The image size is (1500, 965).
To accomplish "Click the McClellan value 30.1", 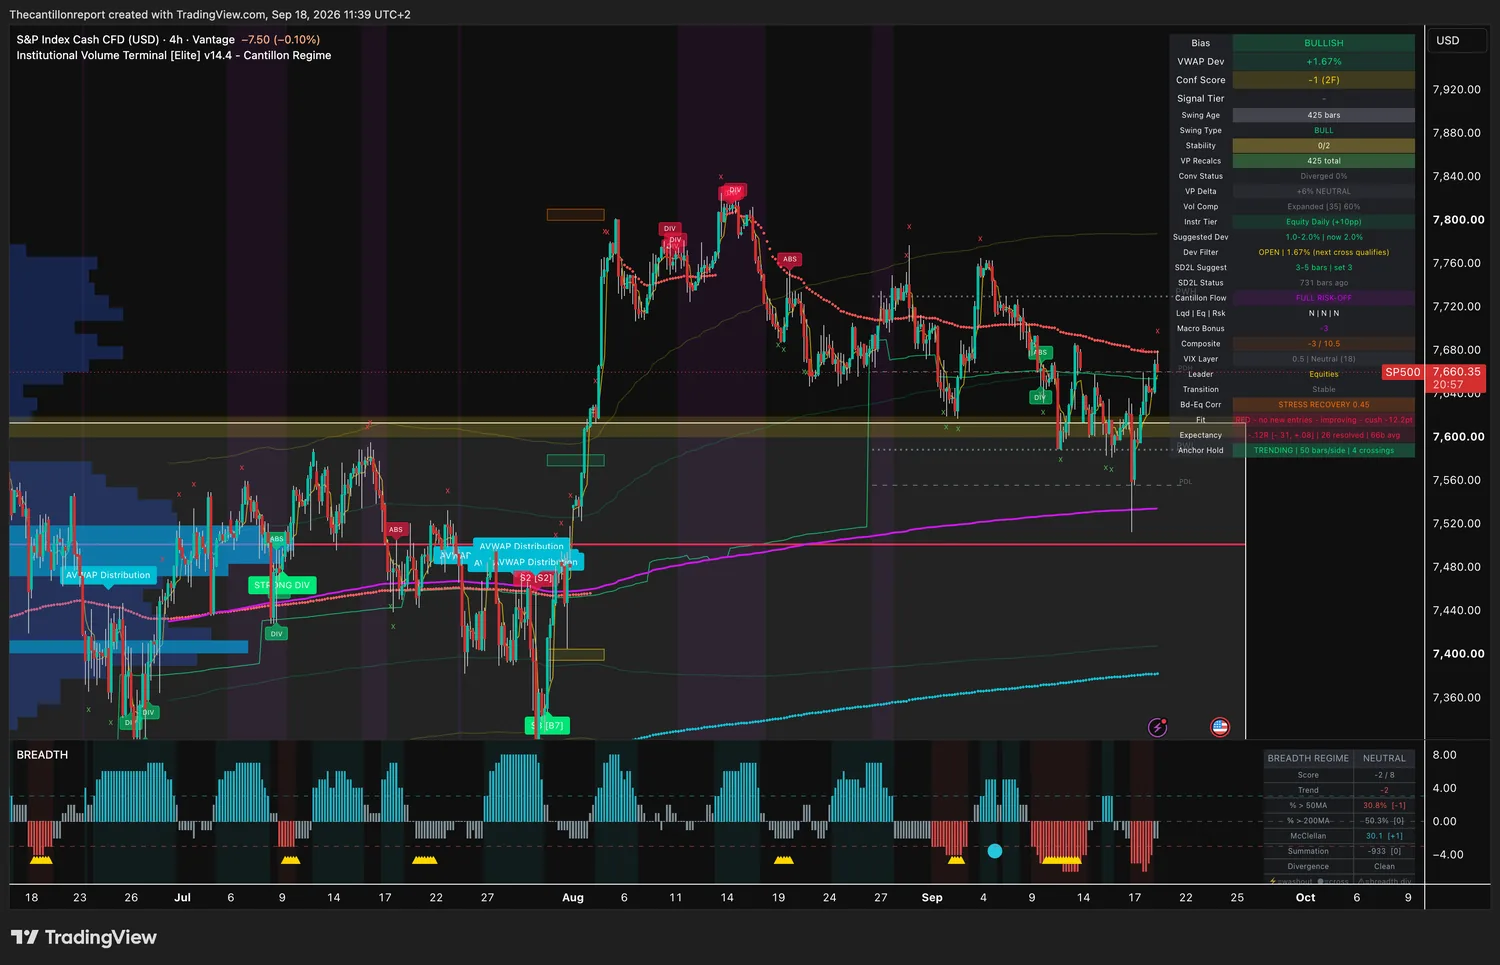I will (1384, 836).
